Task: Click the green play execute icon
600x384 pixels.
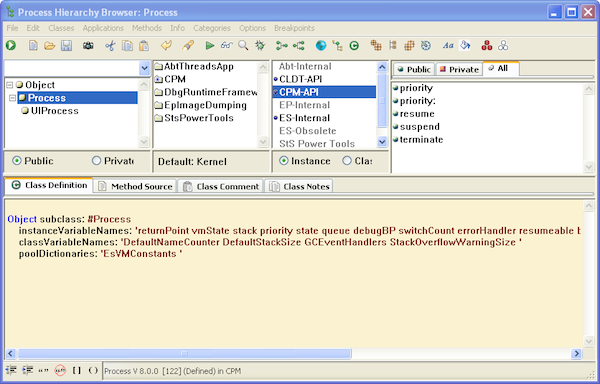Action: click(209, 46)
